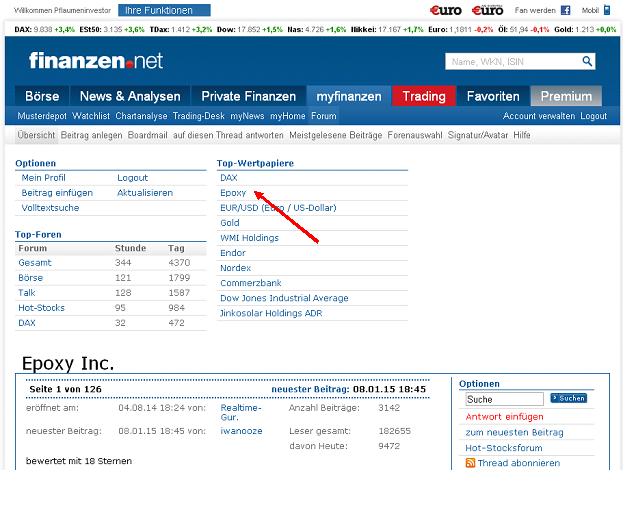Click Aktualisieren link
The height and width of the screenshot is (512, 640).
point(145,193)
